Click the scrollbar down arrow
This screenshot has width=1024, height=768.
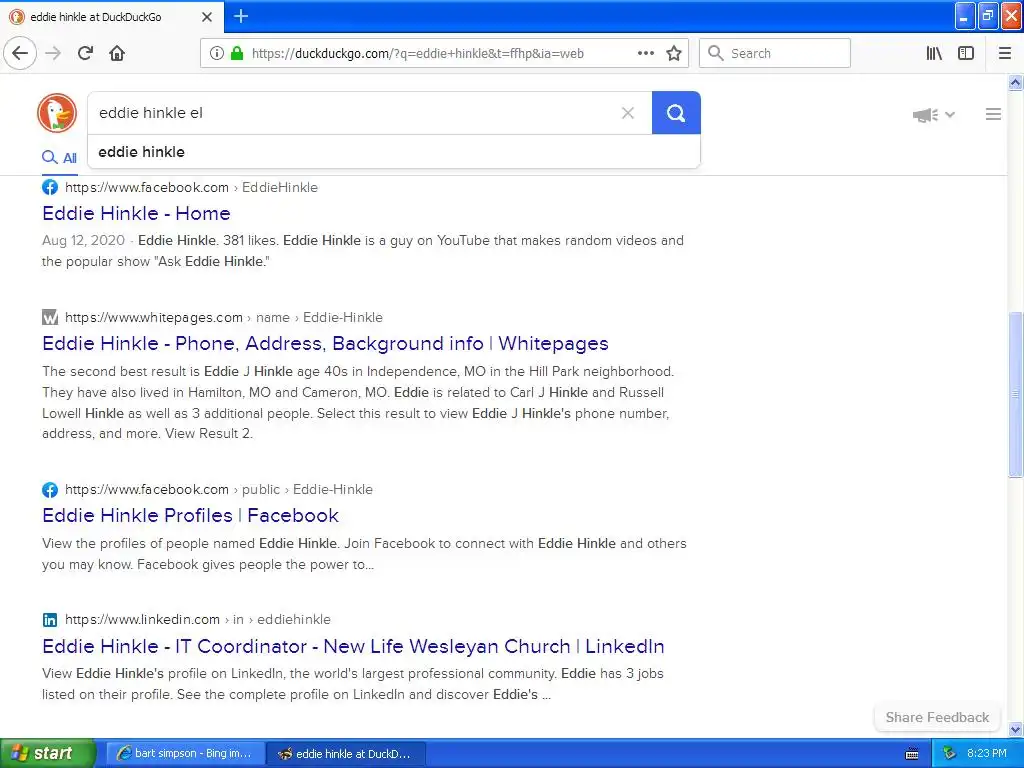pyautogui.click(x=1015, y=729)
